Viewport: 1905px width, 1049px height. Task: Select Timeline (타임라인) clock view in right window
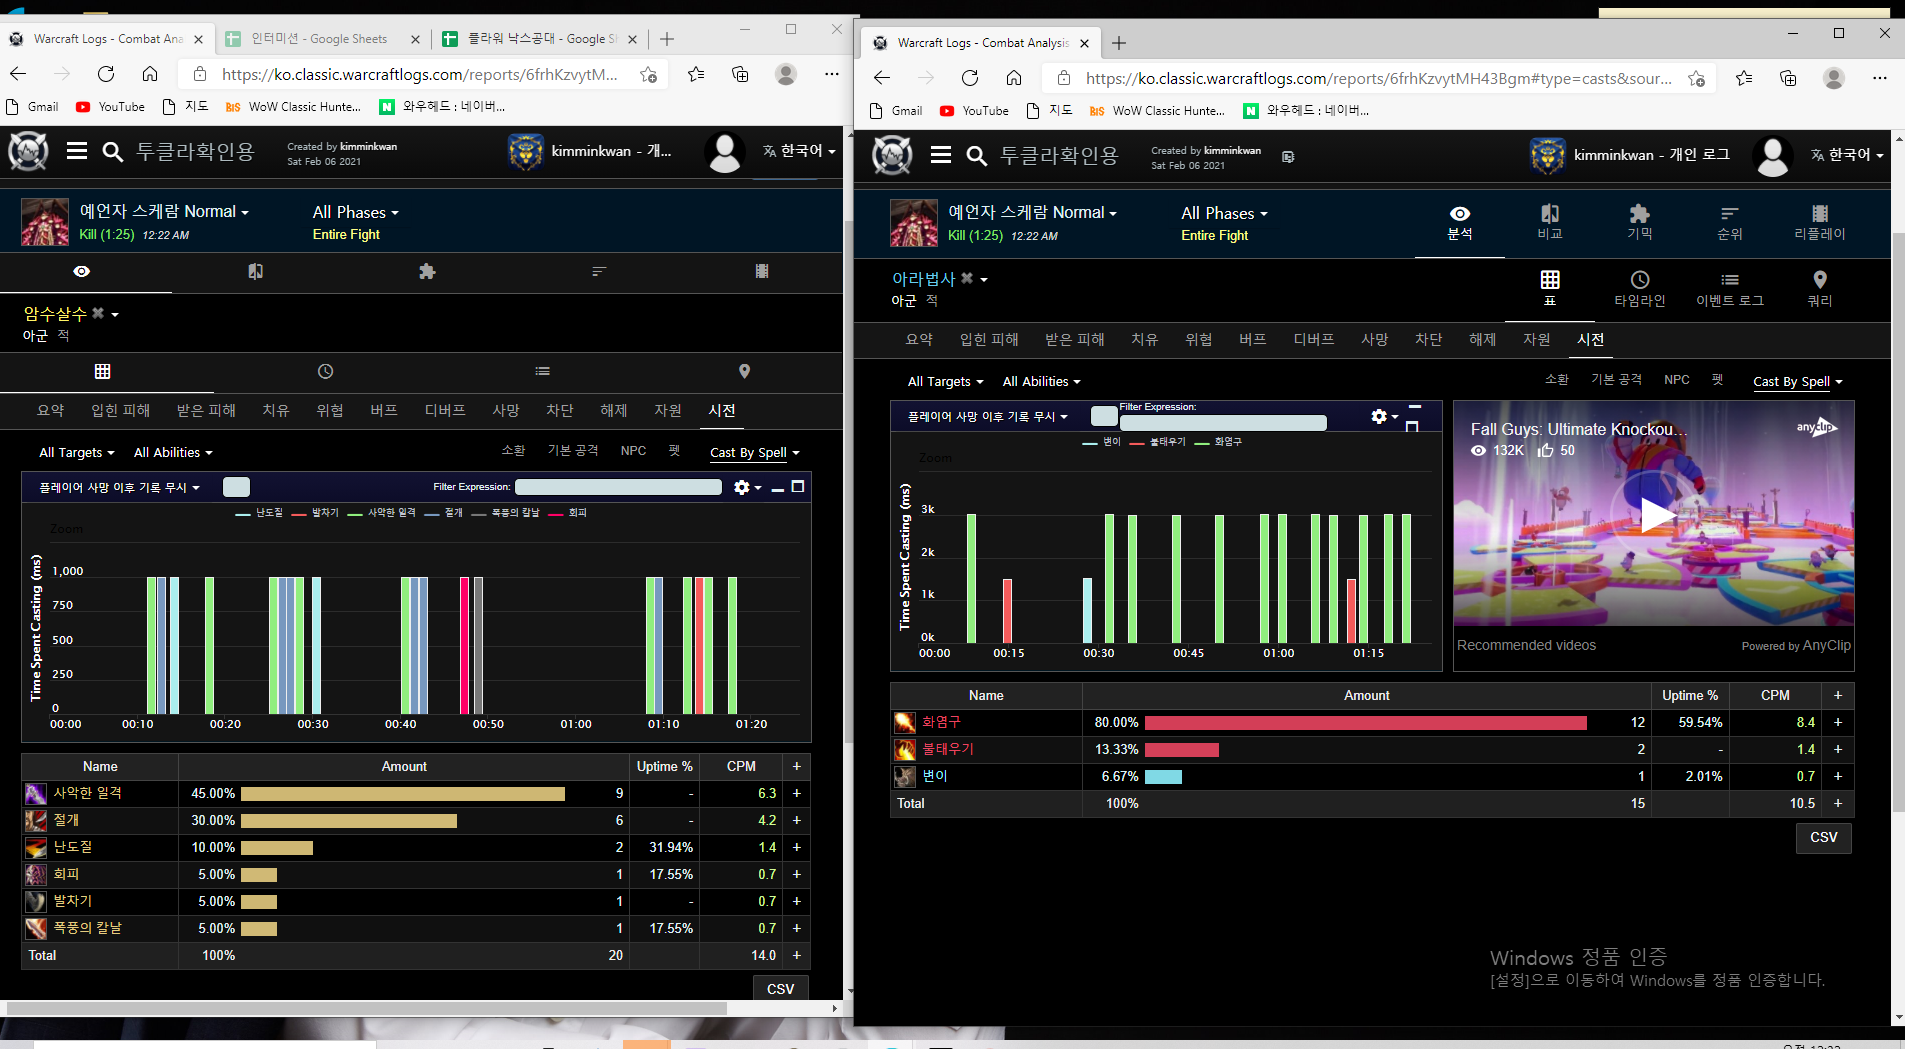[1640, 289]
